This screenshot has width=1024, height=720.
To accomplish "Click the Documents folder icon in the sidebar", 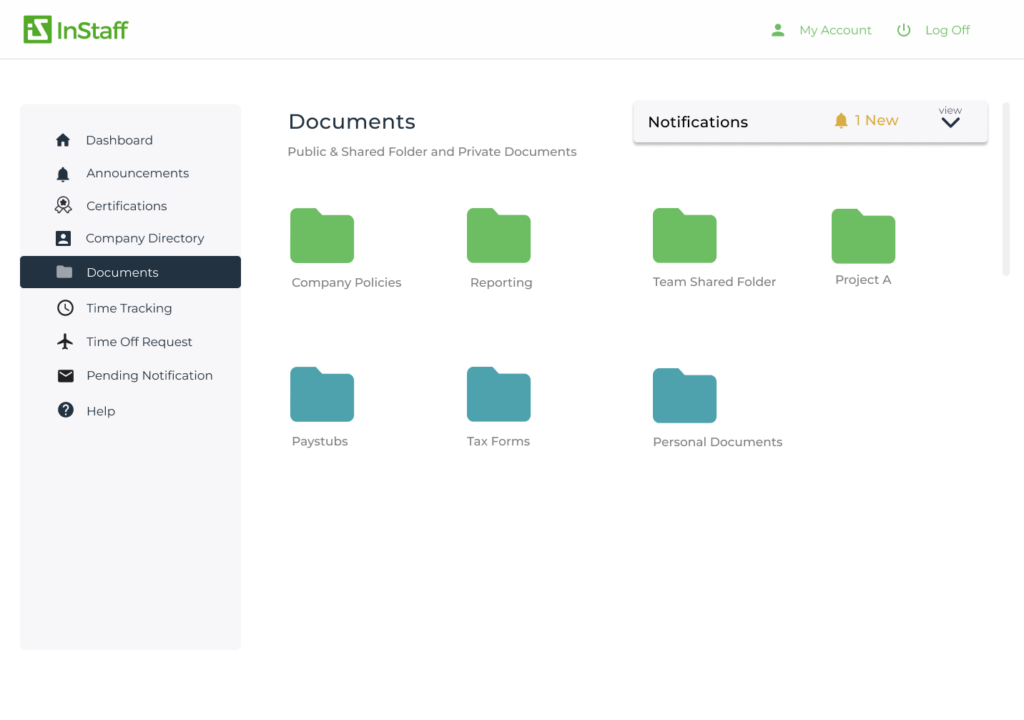I will click(x=64, y=272).
